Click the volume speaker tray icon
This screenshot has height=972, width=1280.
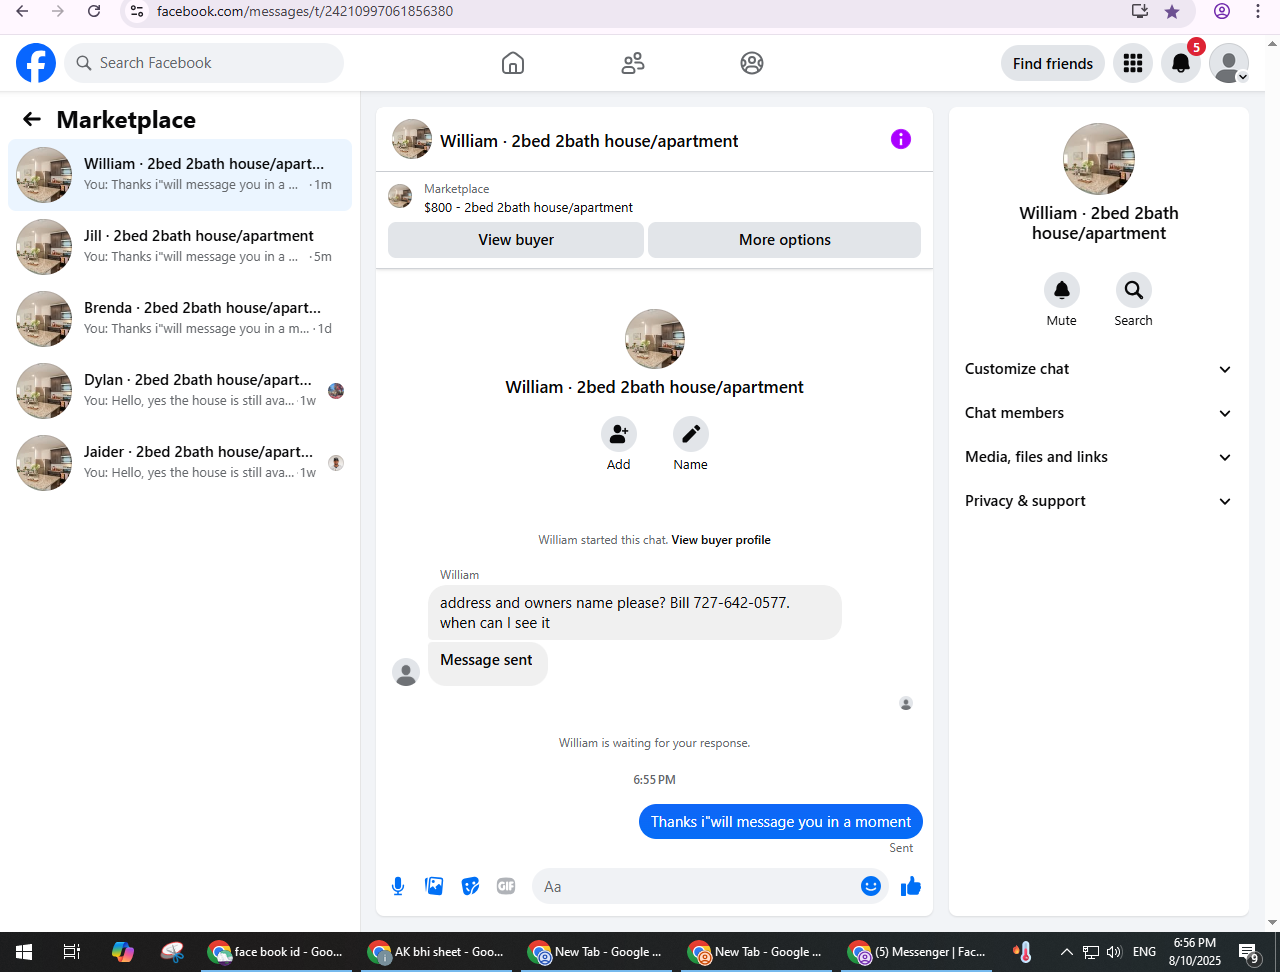[1114, 952]
